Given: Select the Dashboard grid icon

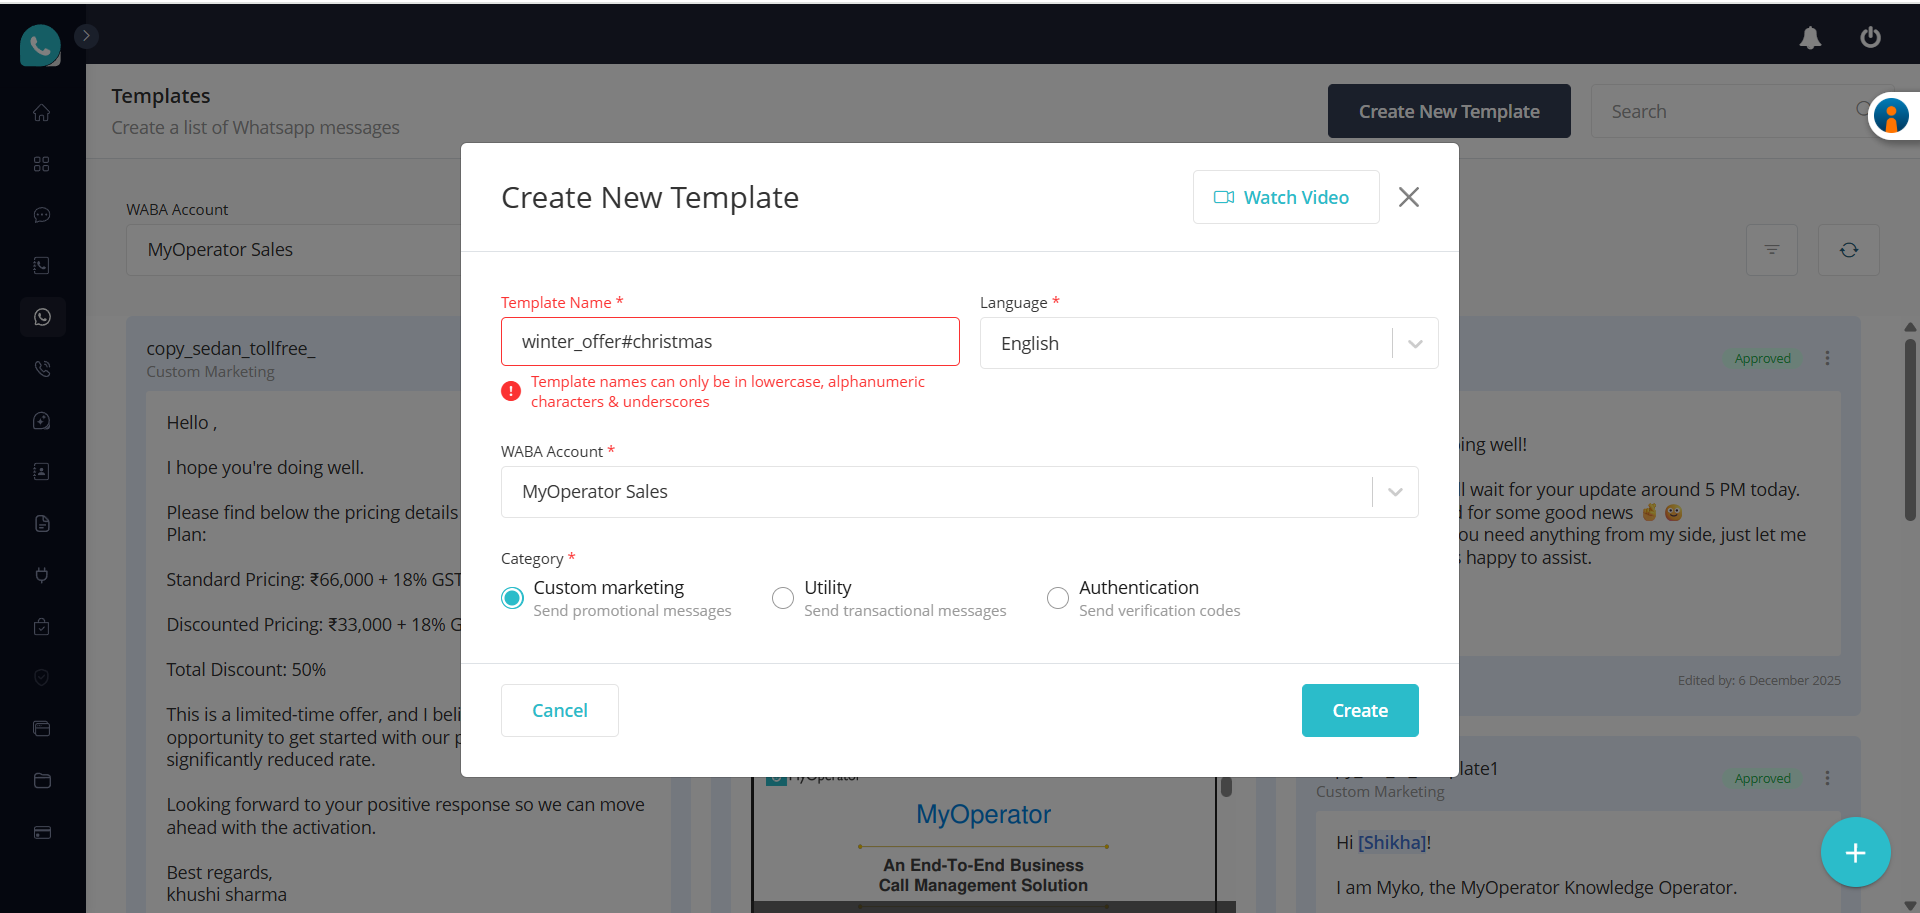Looking at the screenshot, I should 42,164.
